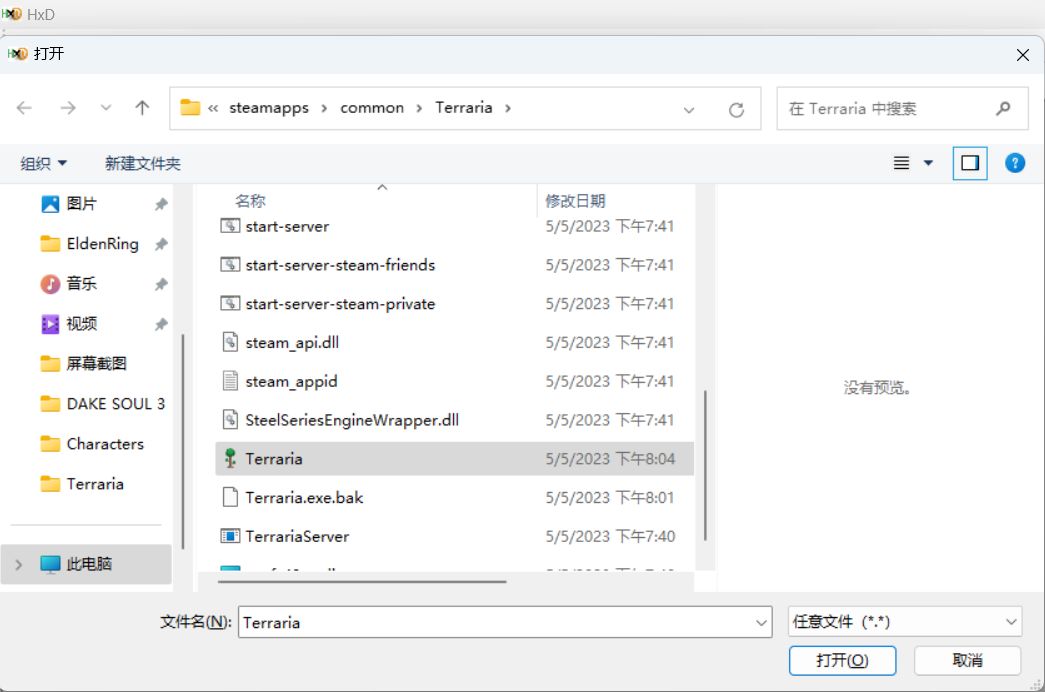Select steamapps in the breadcrumb path
This screenshot has width=1045, height=692.
[x=269, y=108]
